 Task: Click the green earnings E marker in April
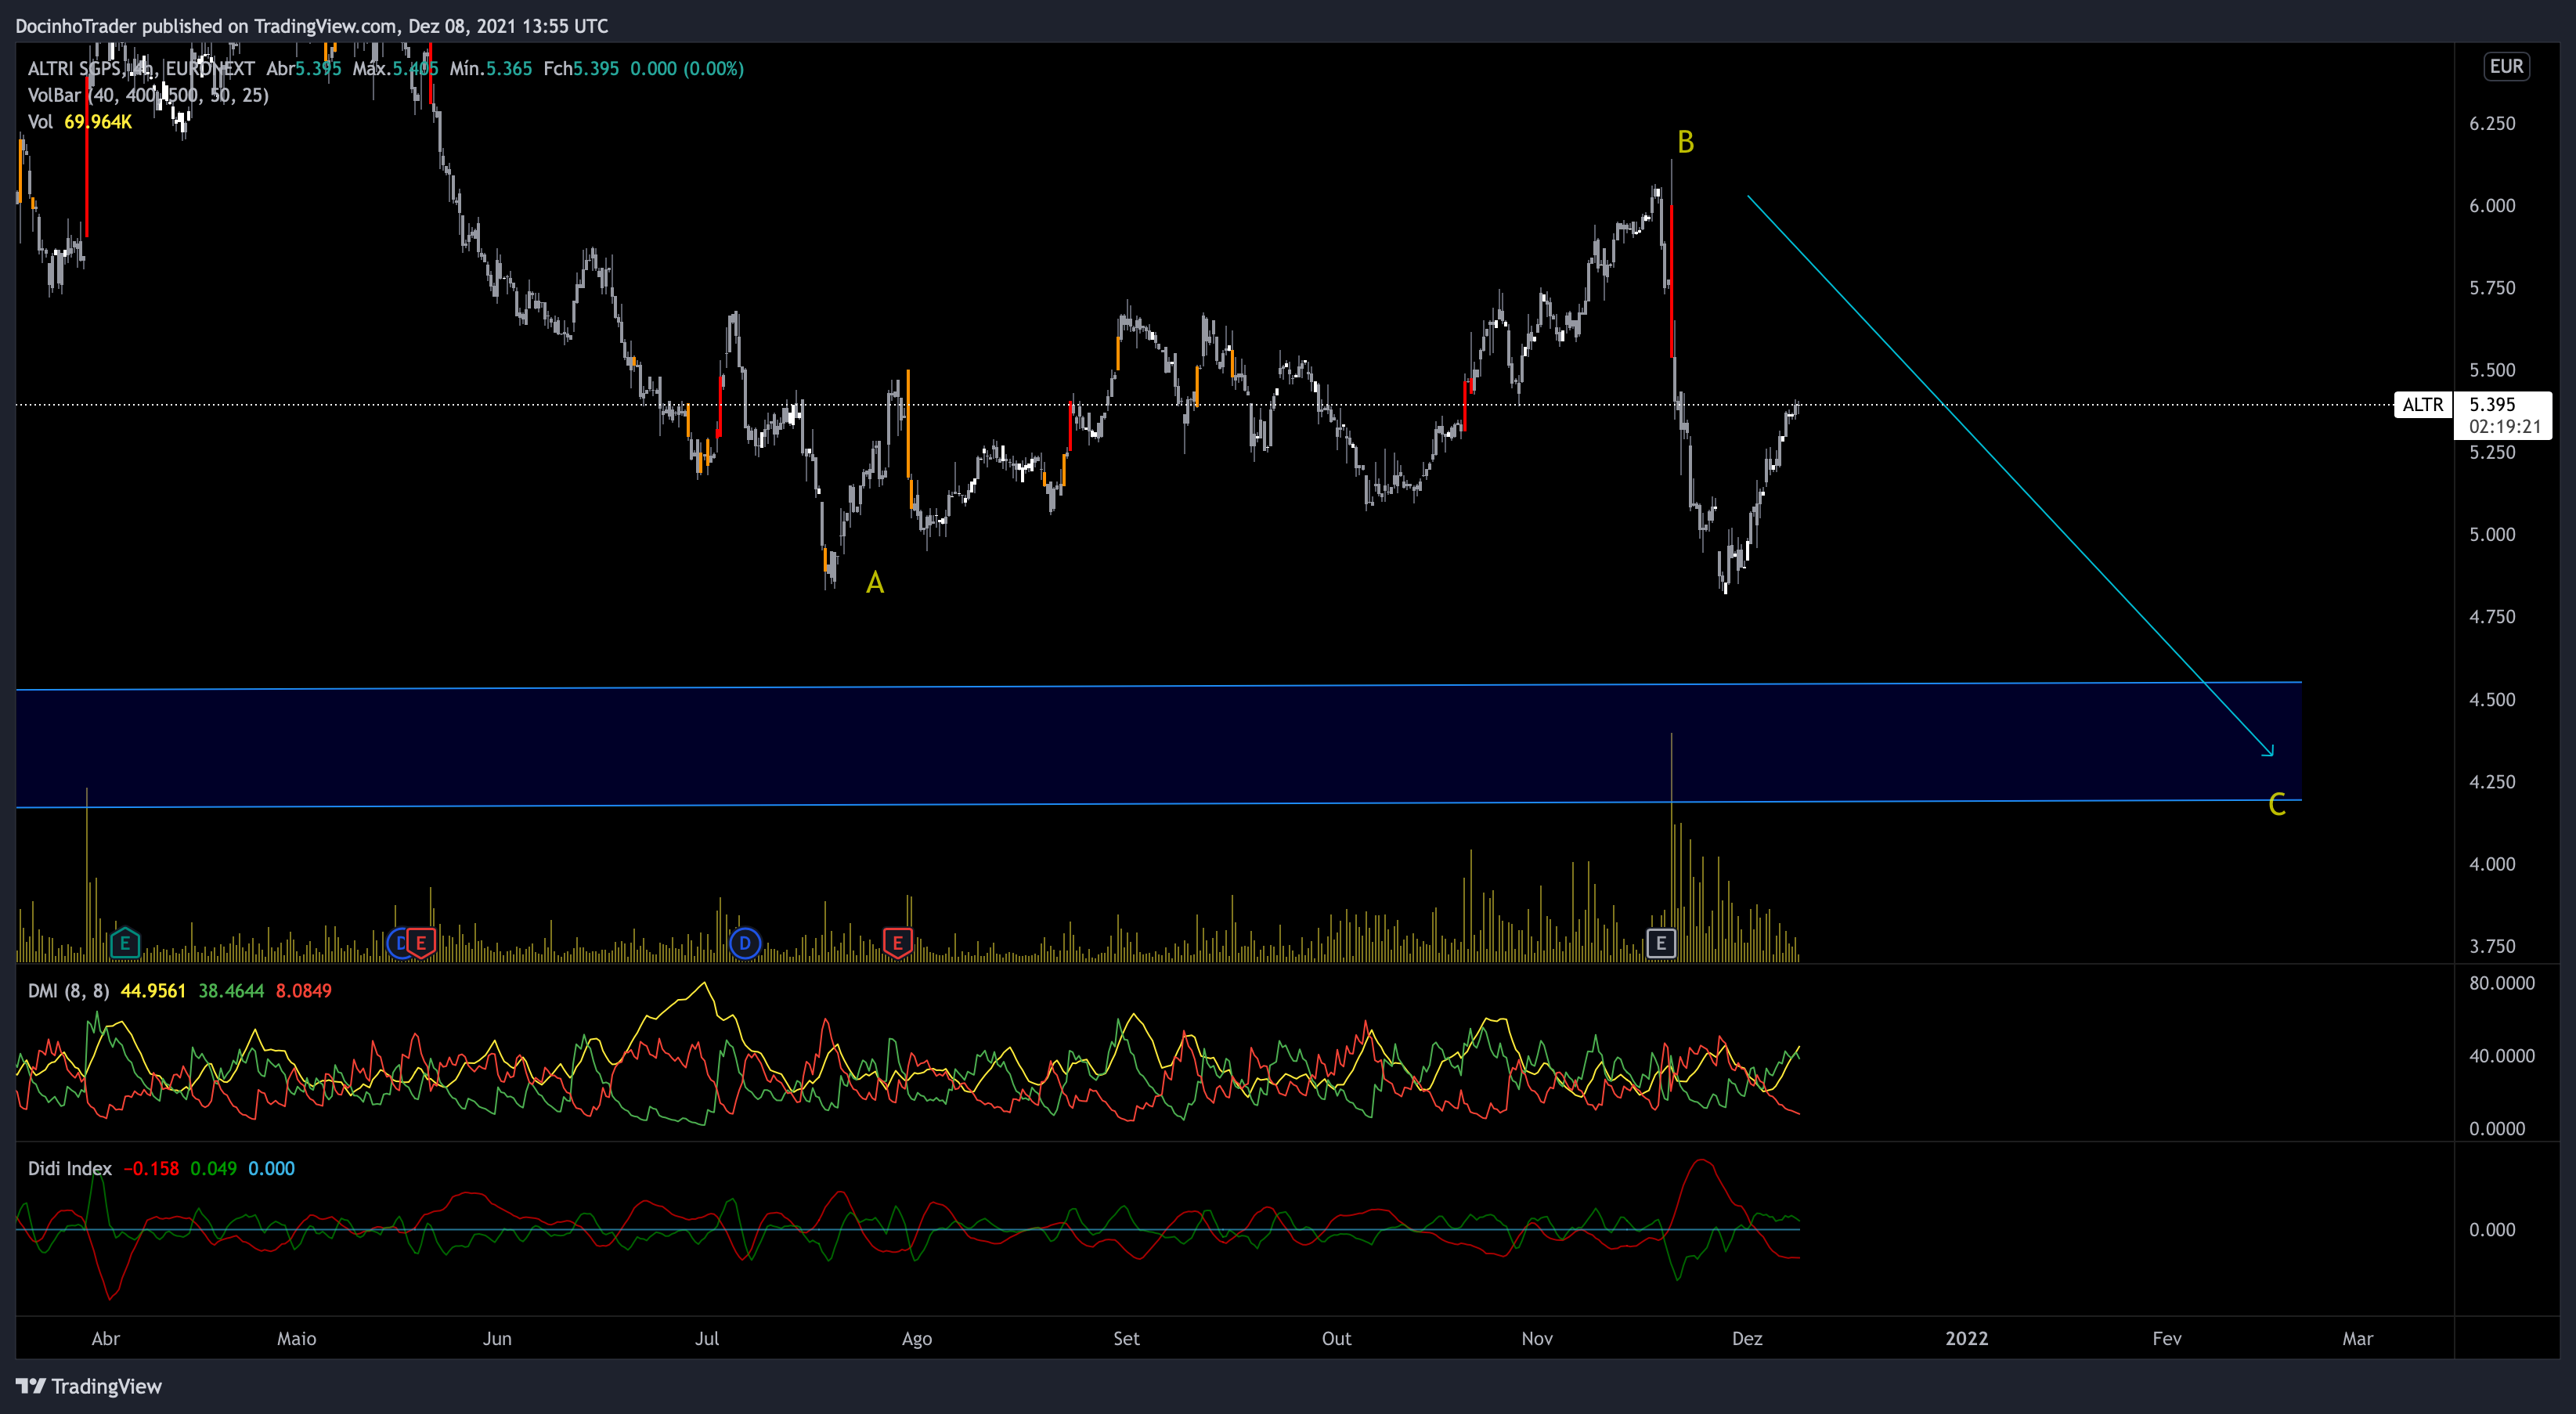pyautogui.click(x=125, y=942)
